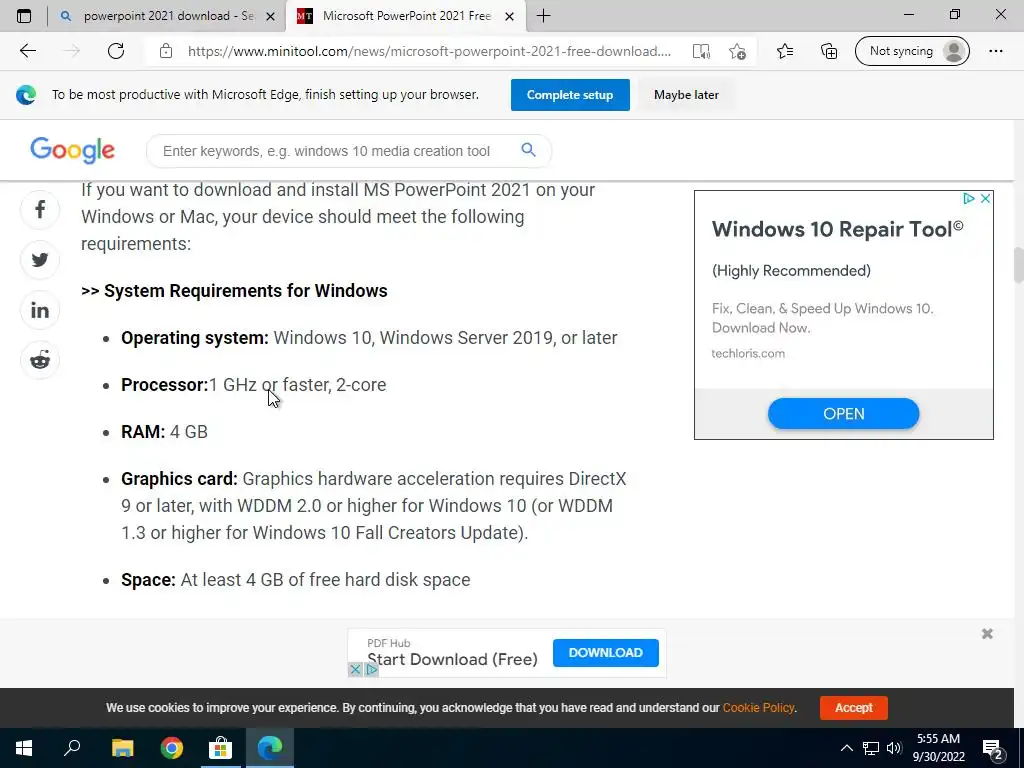Close the Microsoft PowerPoint 2021 tab
Image resolution: width=1024 pixels, height=768 pixels.
click(x=509, y=16)
